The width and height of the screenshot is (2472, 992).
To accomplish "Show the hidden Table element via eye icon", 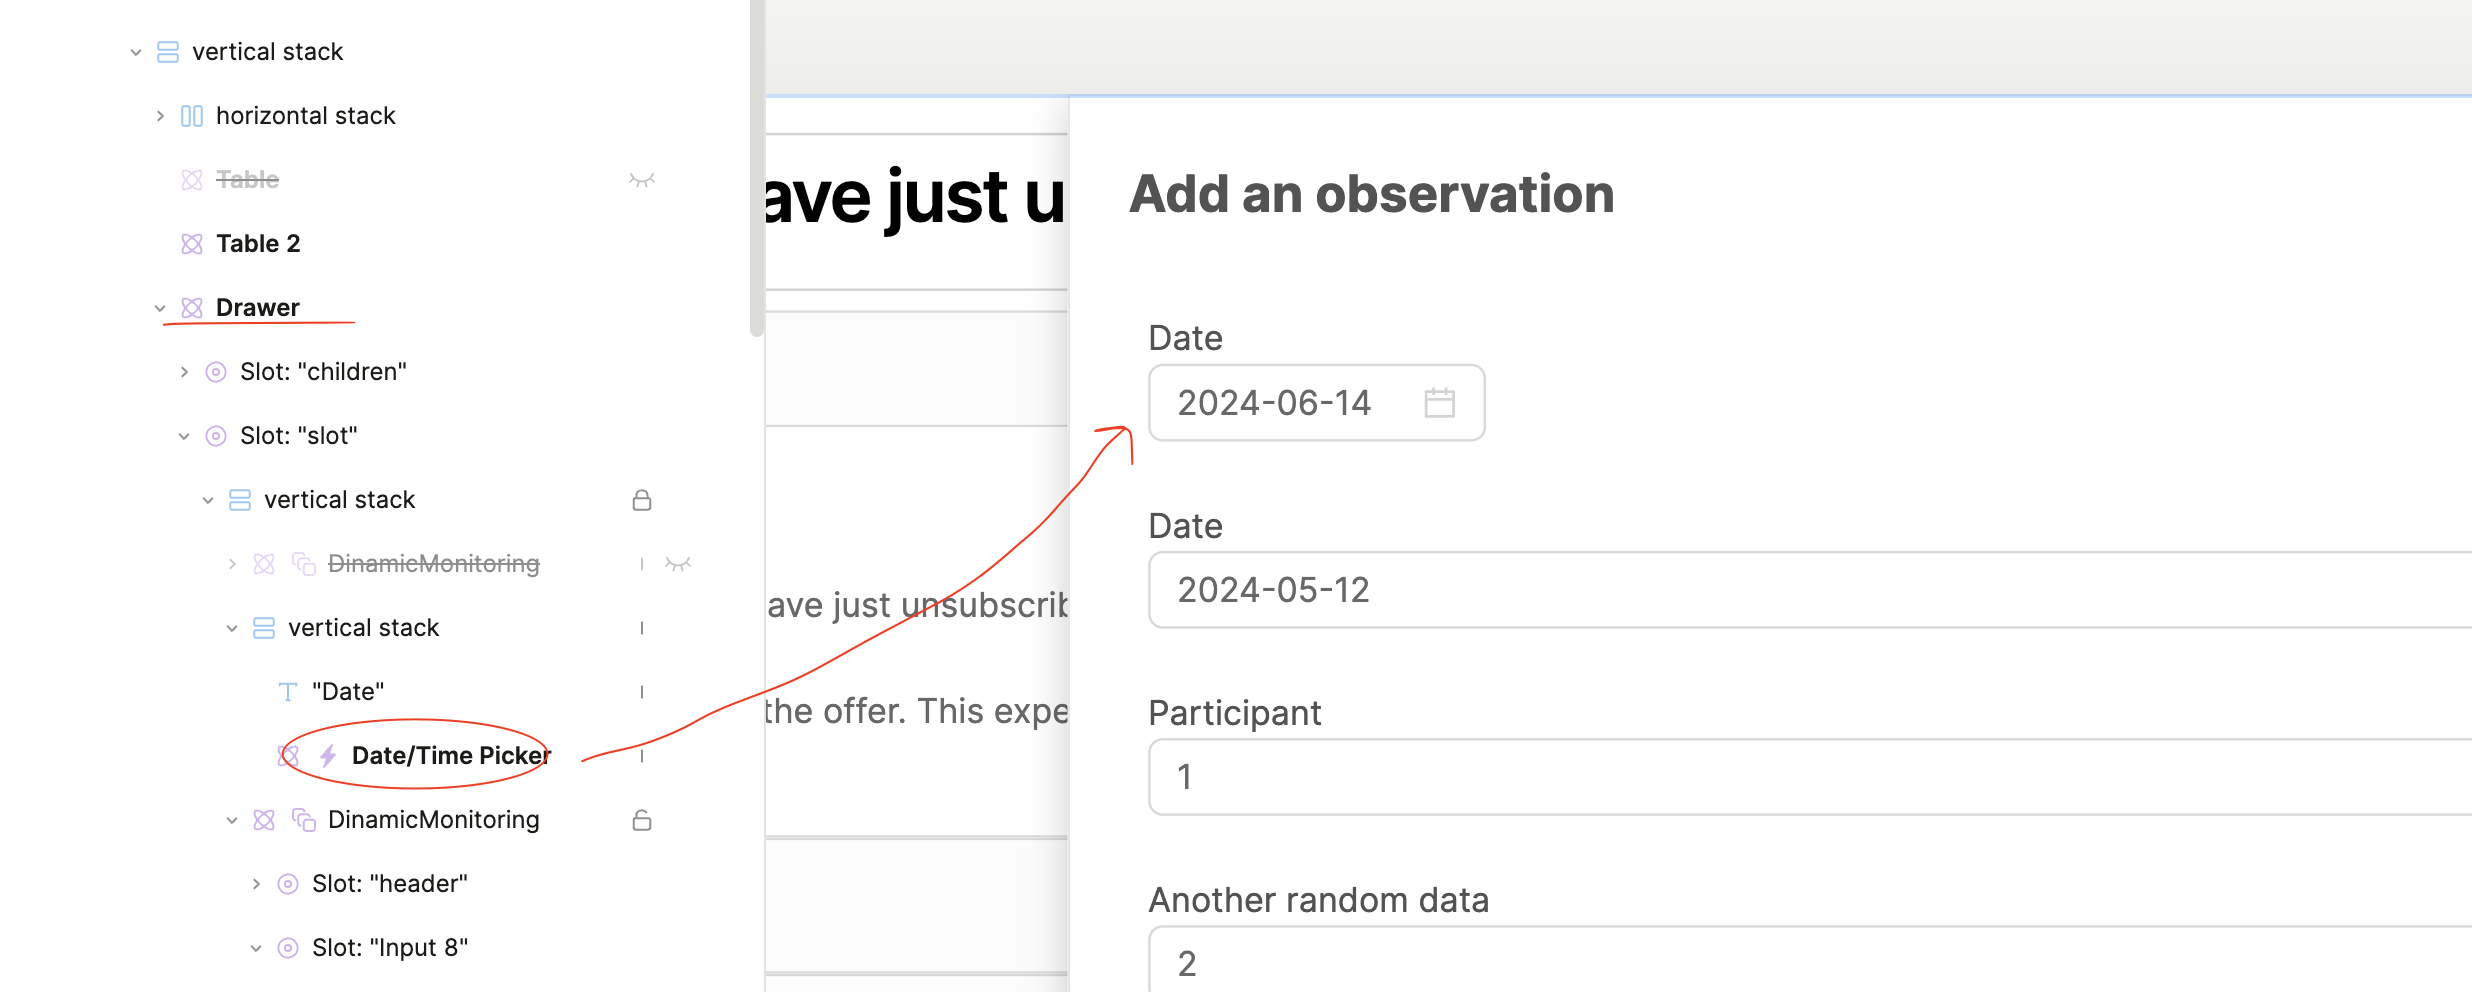I will (x=642, y=180).
